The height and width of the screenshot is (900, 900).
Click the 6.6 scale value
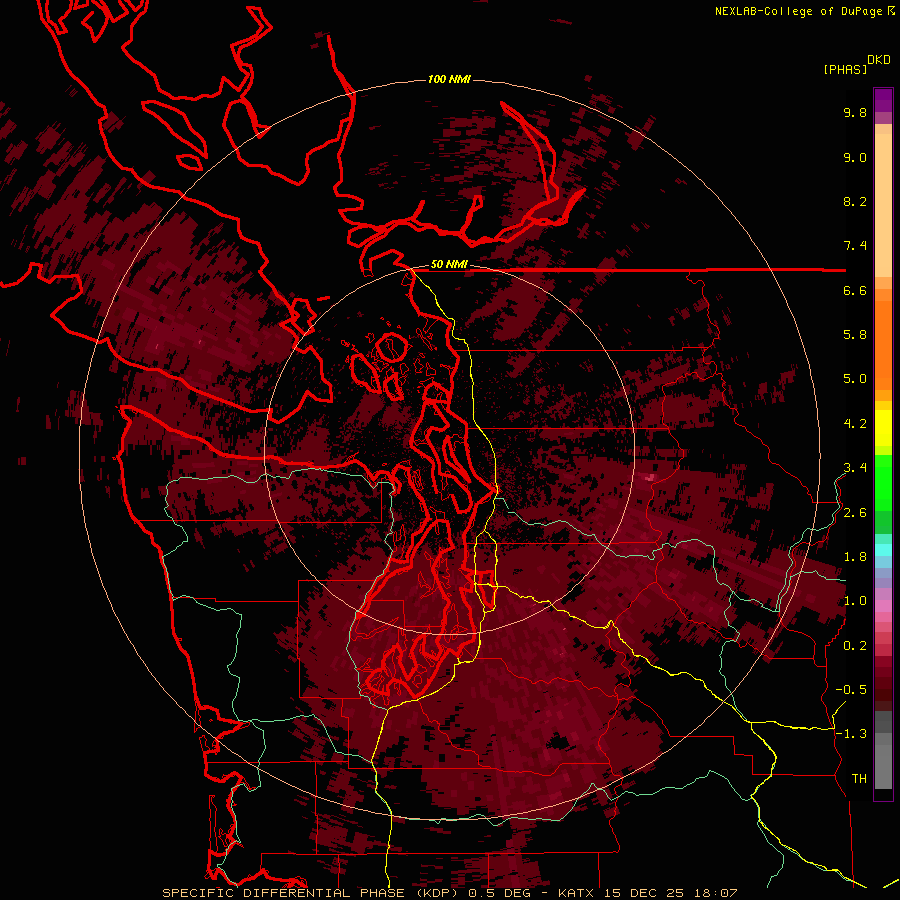pyautogui.click(x=855, y=290)
